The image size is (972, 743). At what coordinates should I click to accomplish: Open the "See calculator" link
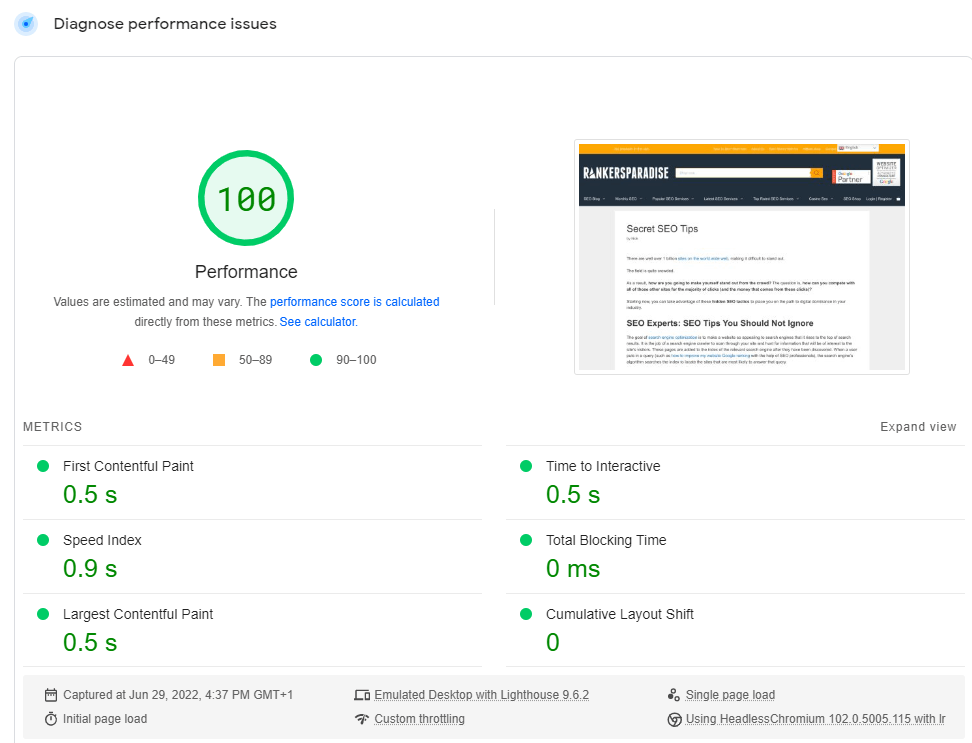[x=317, y=322]
